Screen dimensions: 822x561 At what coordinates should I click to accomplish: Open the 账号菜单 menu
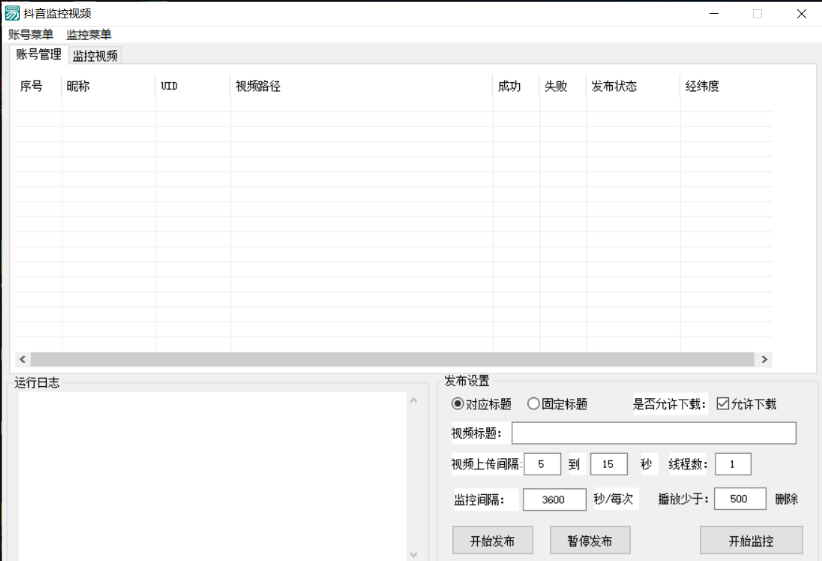30,34
